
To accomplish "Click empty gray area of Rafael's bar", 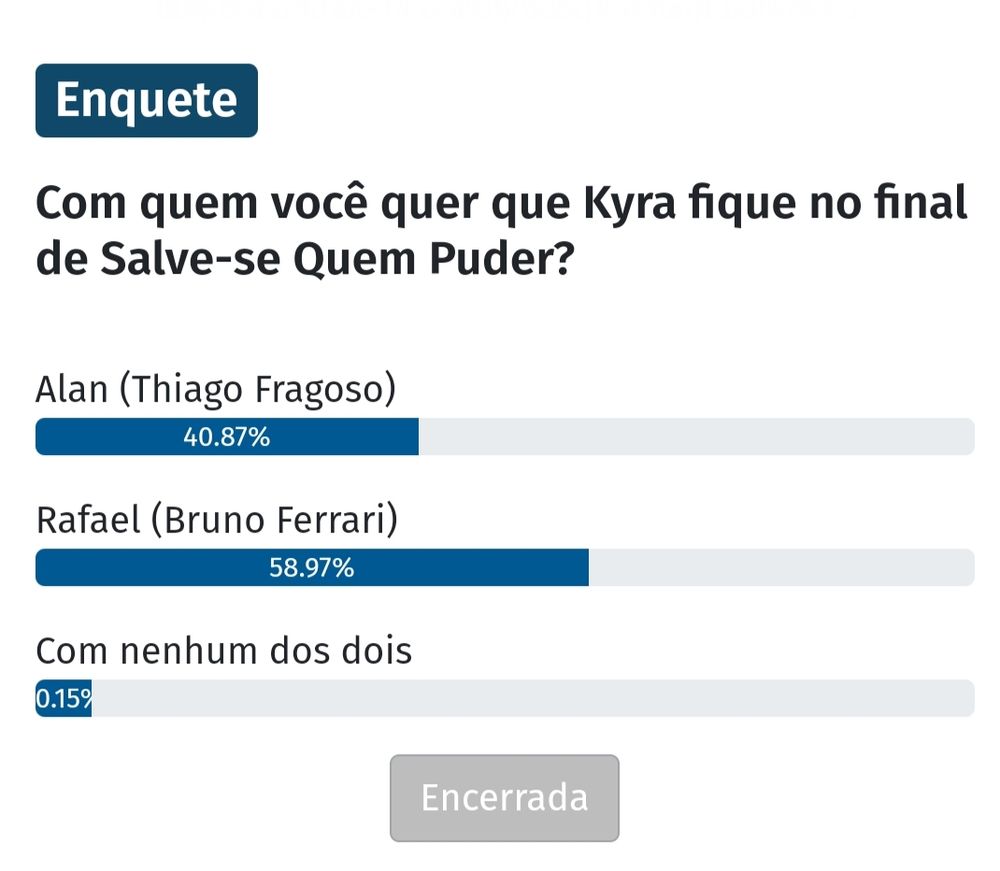I will [781, 567].
